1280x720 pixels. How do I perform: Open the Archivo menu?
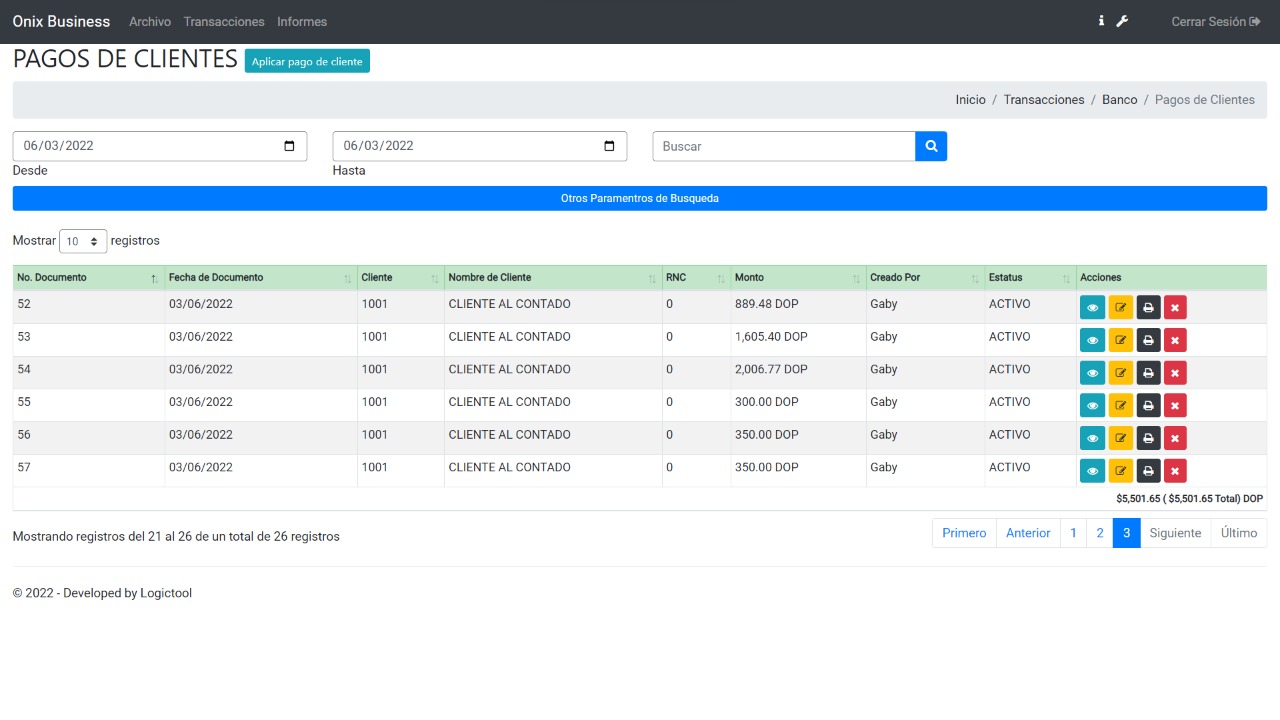tap(150, 21)
